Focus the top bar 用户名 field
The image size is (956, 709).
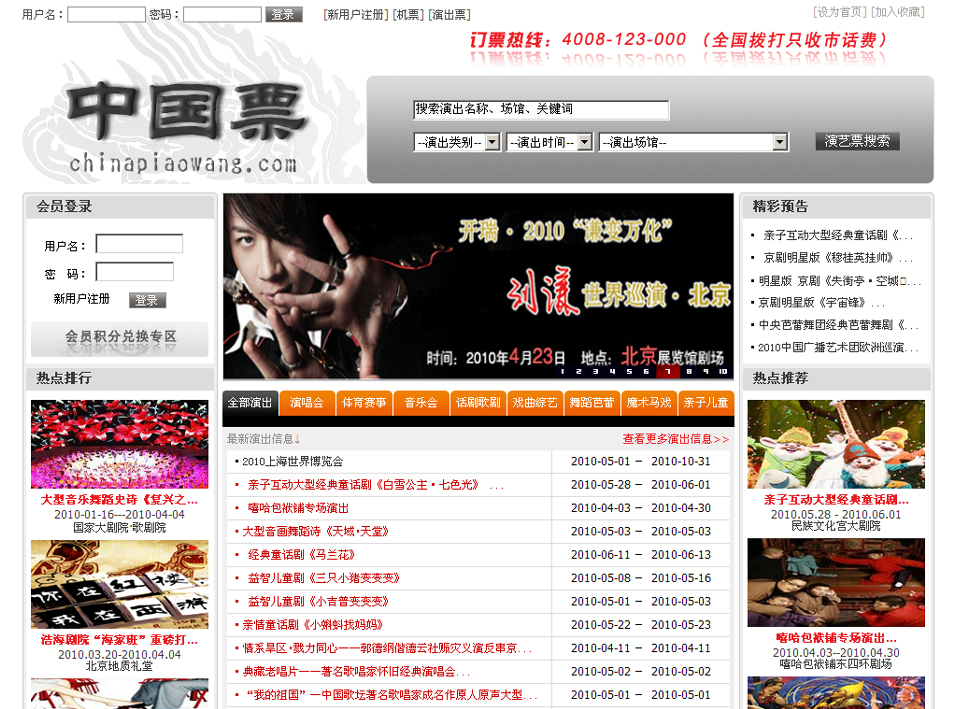tap(106, 15)
